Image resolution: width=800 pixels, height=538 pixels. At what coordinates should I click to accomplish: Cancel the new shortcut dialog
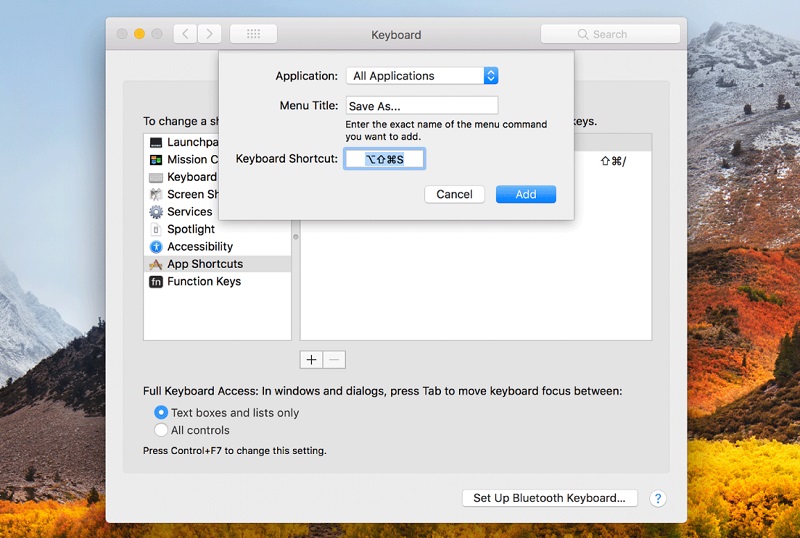[454, 194]
